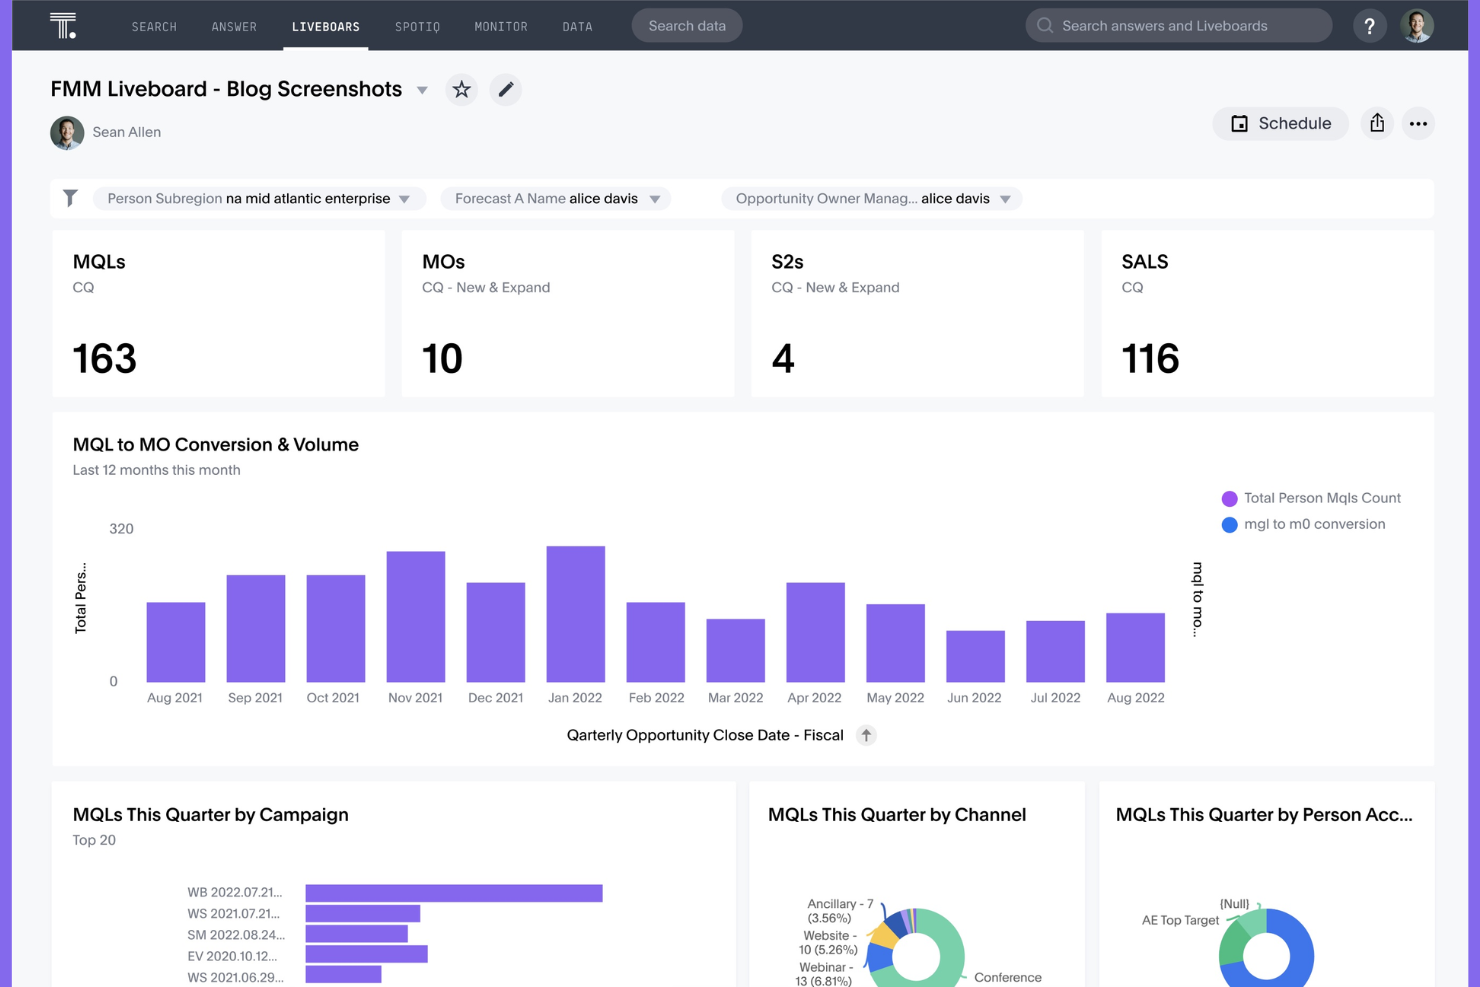1480x987 pixels.
Task: Click the channel donut chart
Action: click(915, 948)
